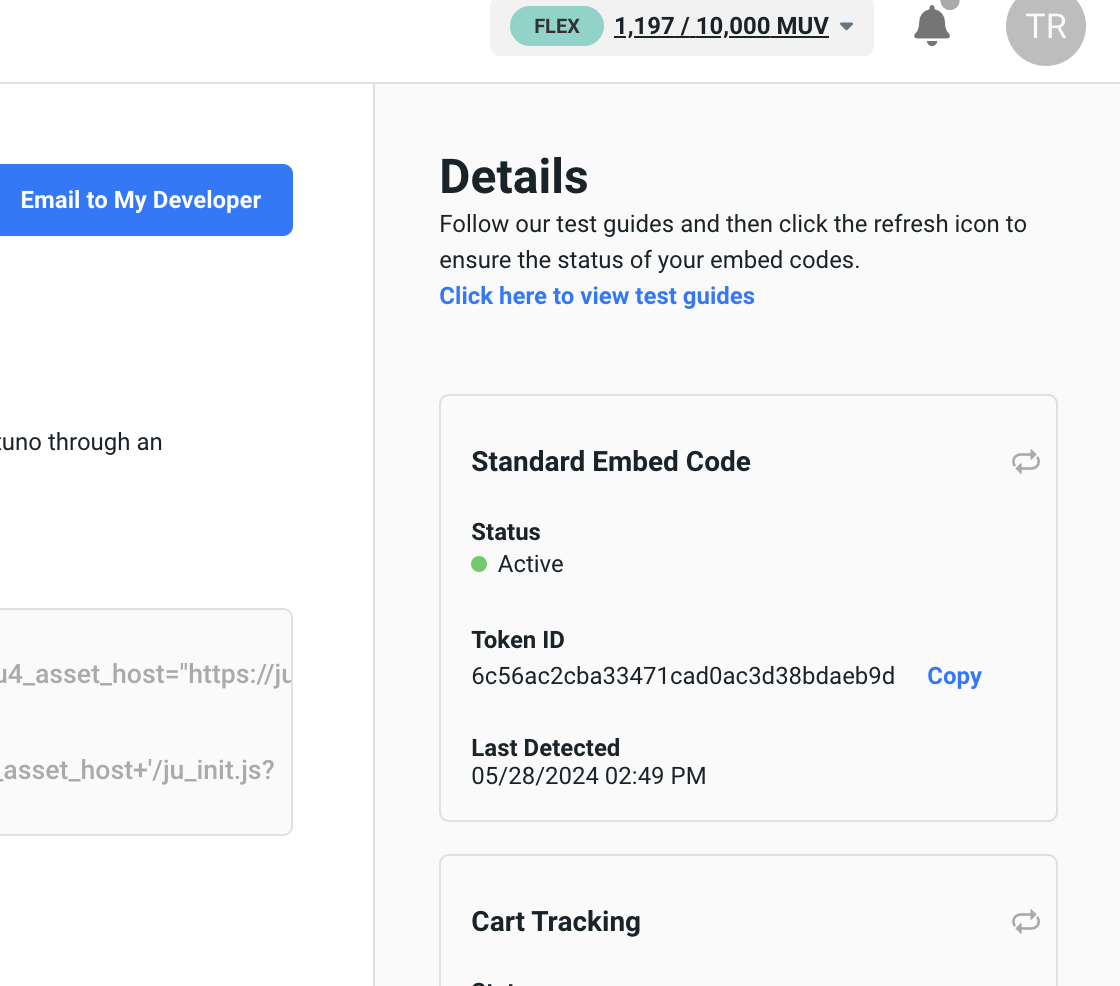1120x986 pixels.
Task: Open the test guides link
Action: (597, 296)
